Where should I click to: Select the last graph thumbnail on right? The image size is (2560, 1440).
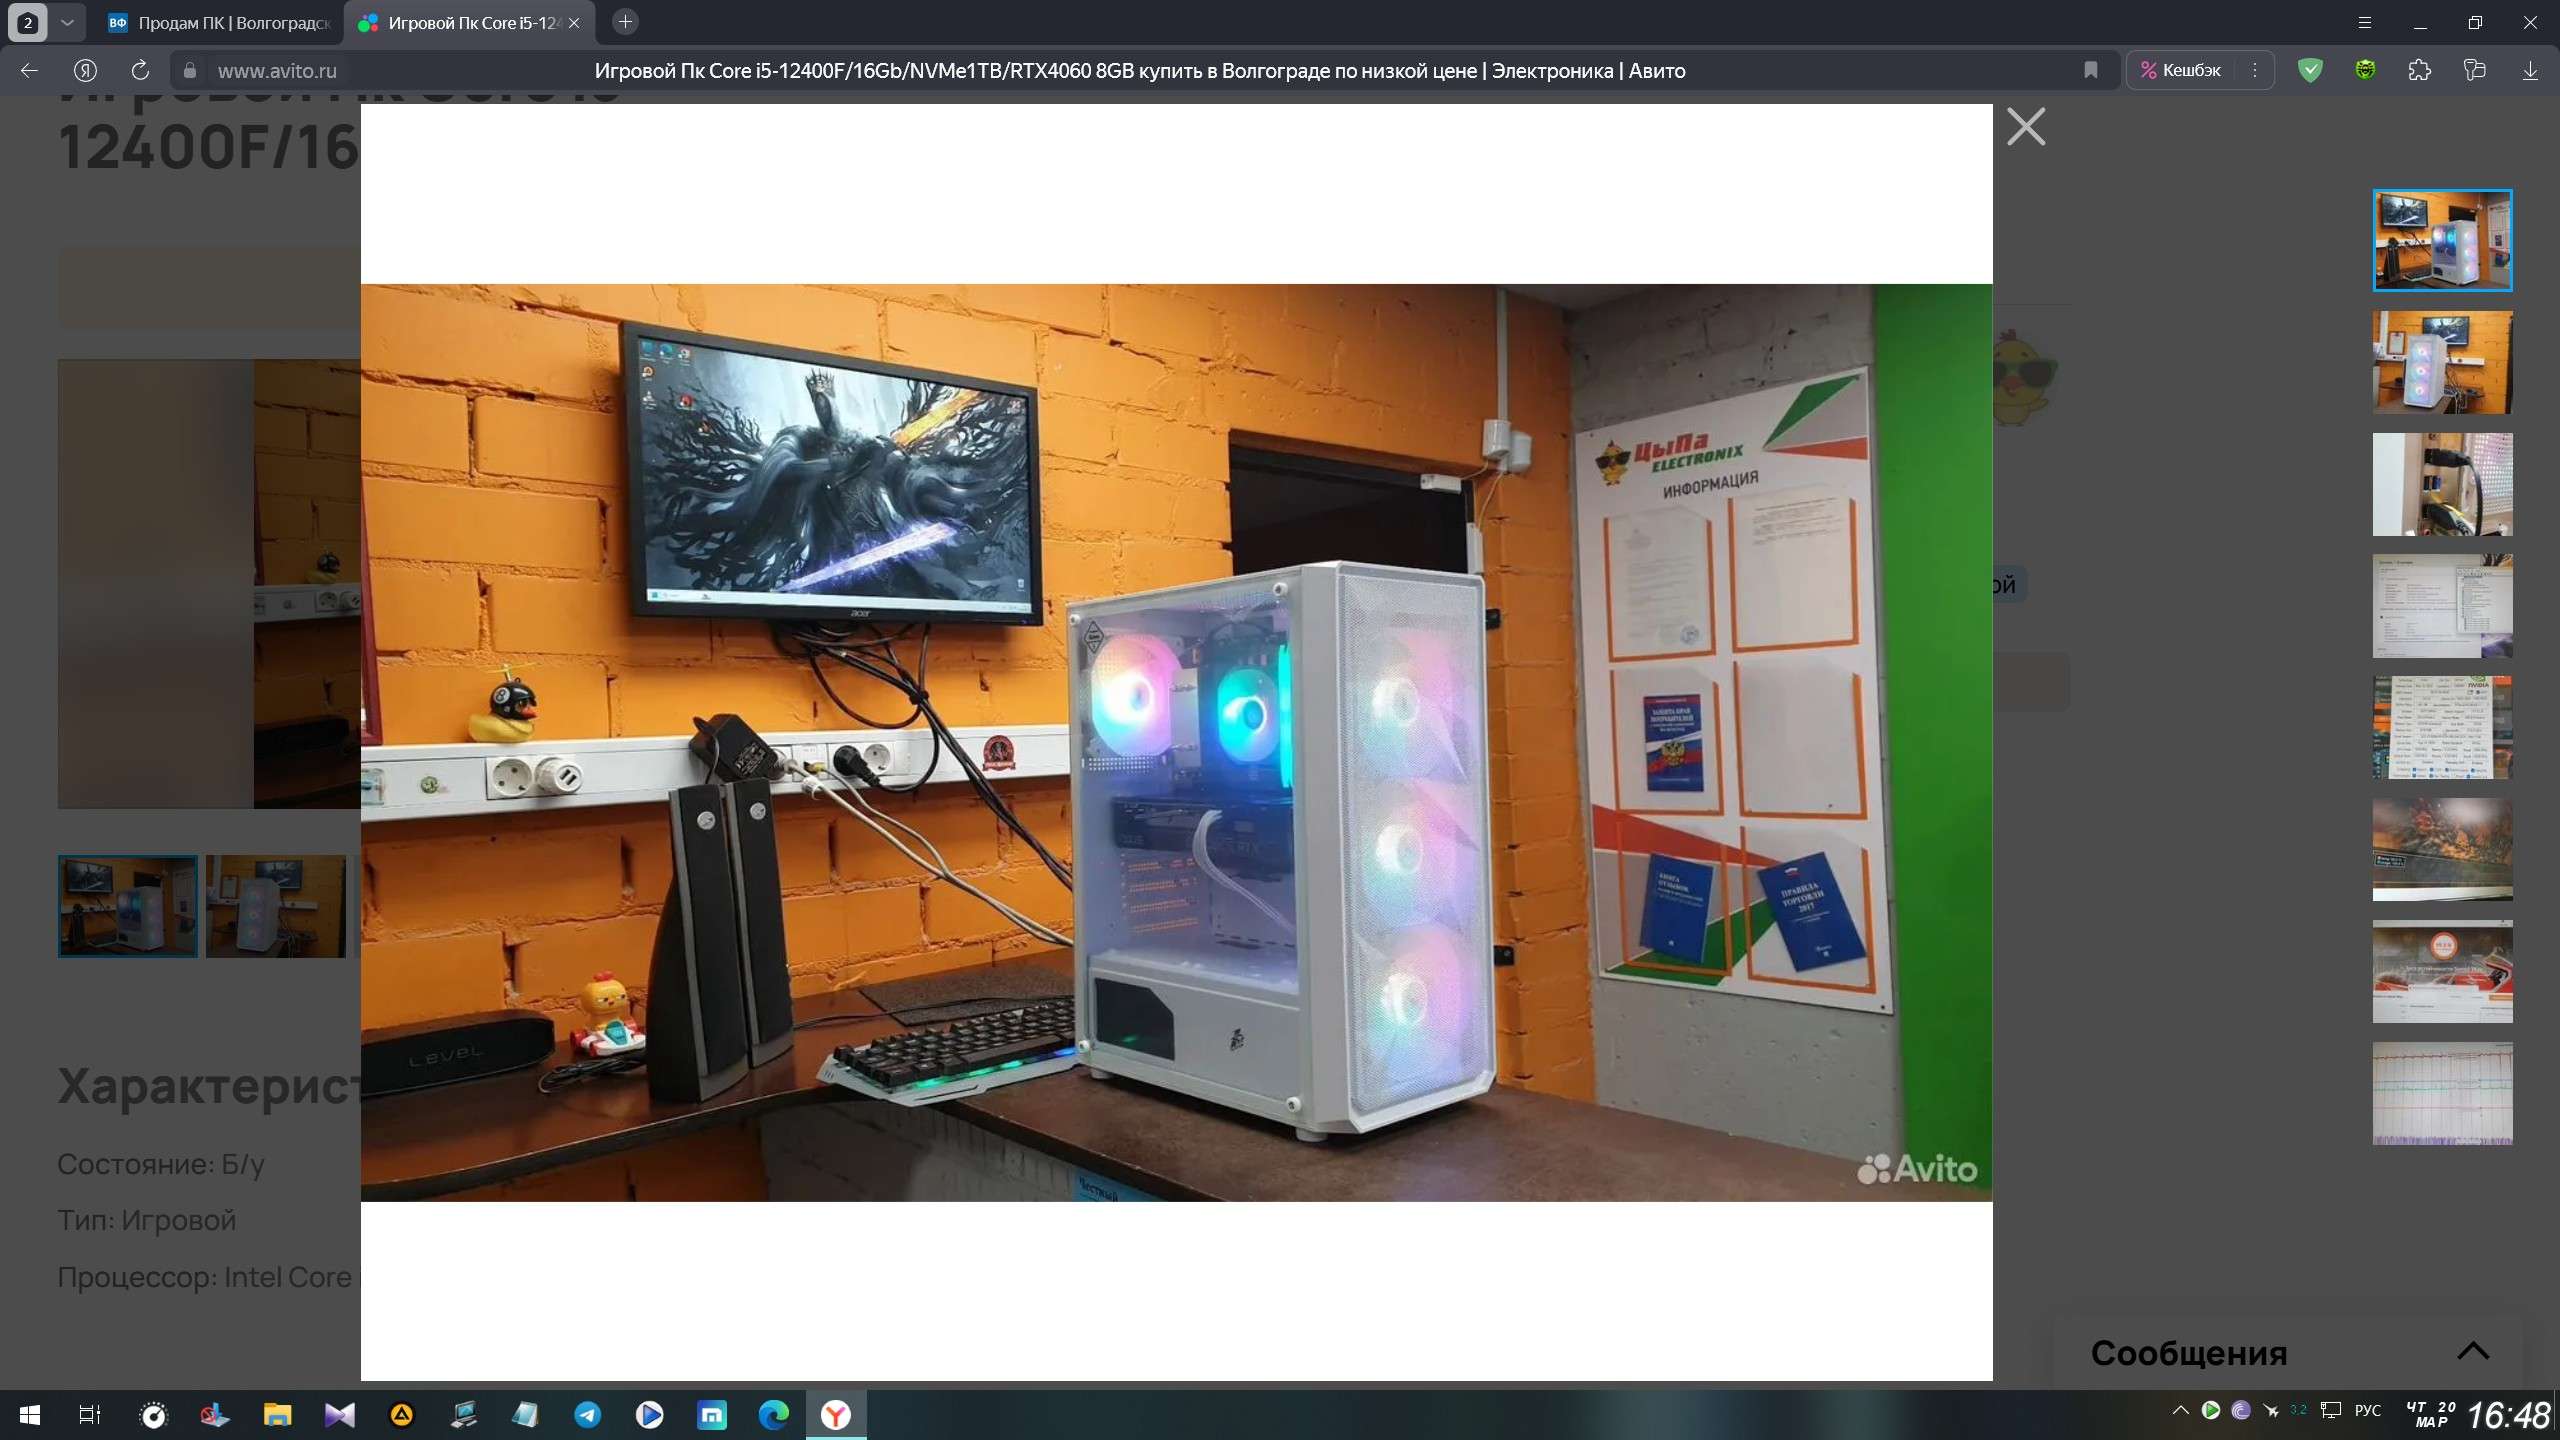pos(2441,1093)
